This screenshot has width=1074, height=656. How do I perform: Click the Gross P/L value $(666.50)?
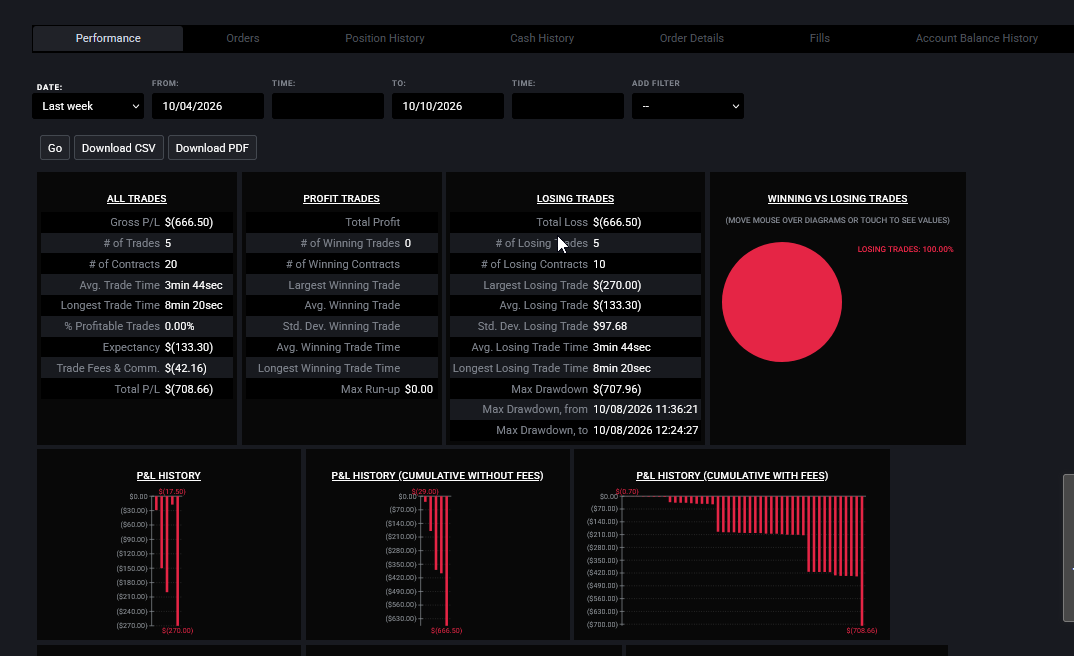point(189,222)
